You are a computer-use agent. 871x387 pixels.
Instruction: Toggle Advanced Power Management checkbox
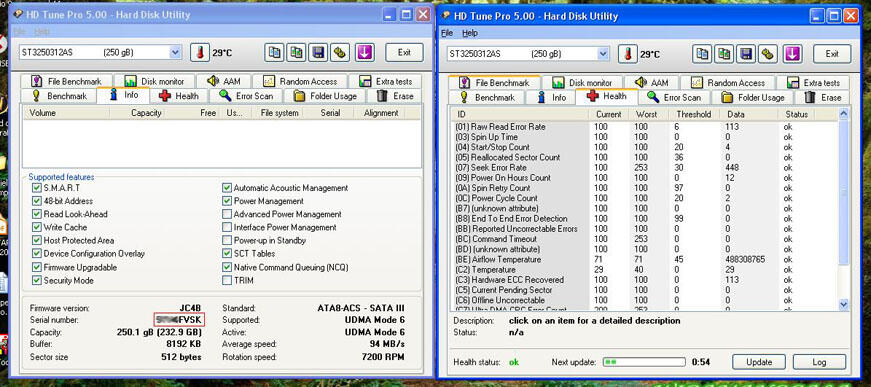(x=227, y=214)
